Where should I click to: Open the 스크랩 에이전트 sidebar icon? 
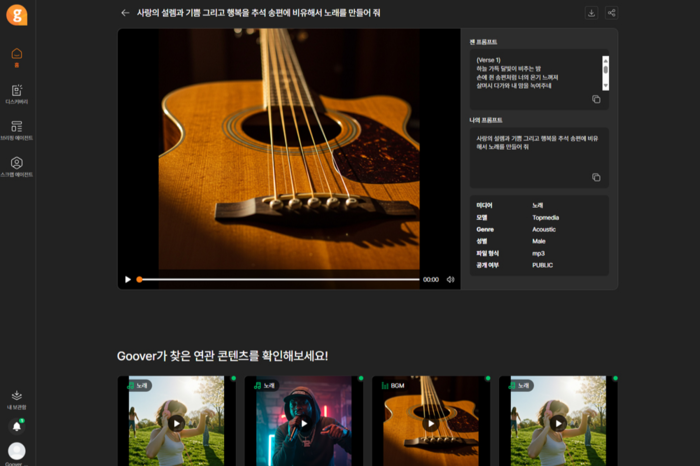coord(16,165)
